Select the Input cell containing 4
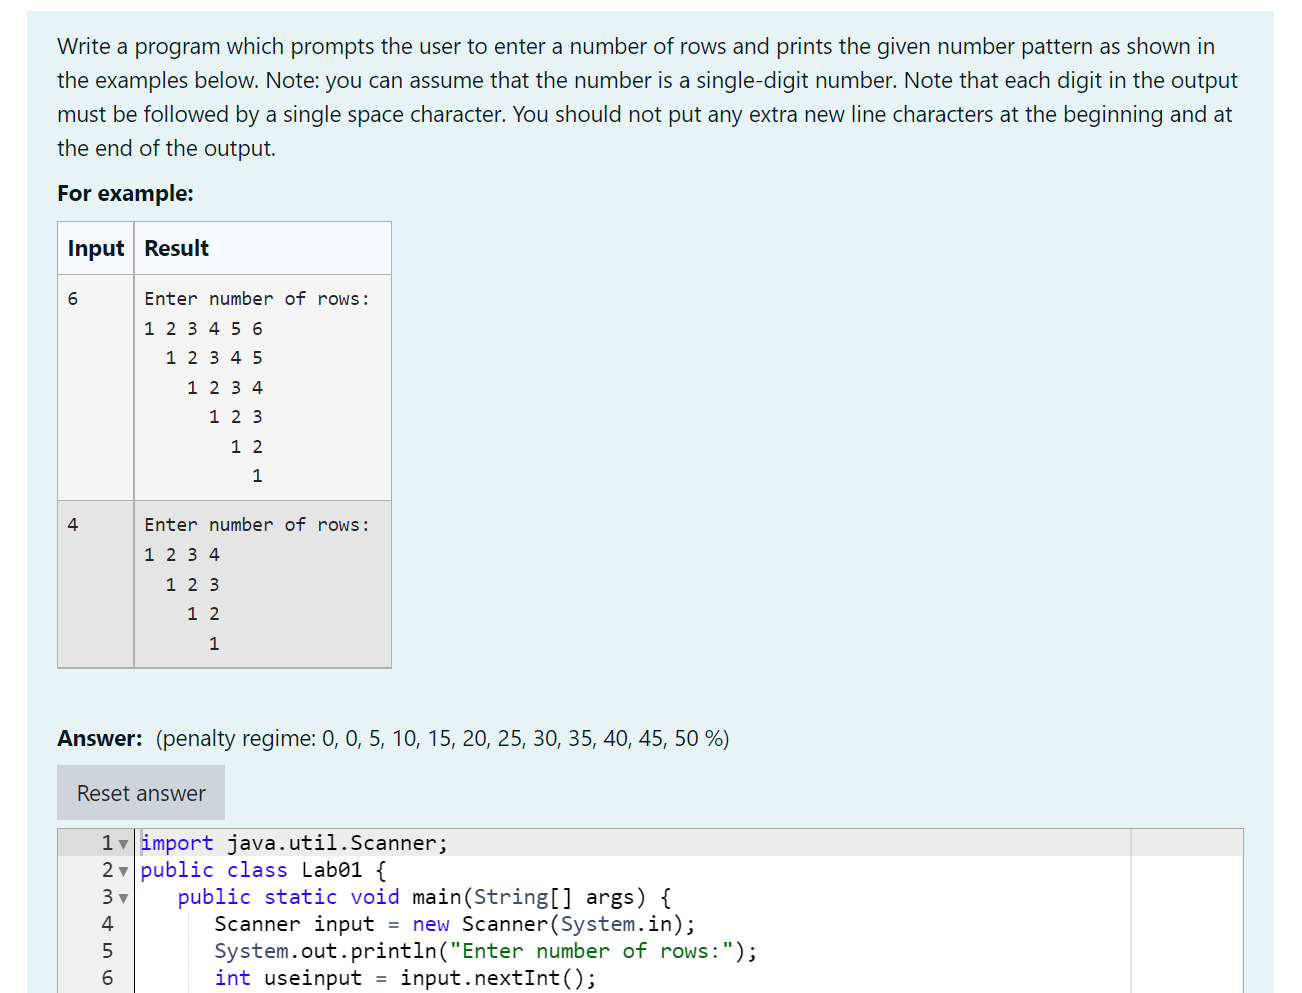Image resolution: width=1302 pixels, height=993 pixels. [71, 524]
